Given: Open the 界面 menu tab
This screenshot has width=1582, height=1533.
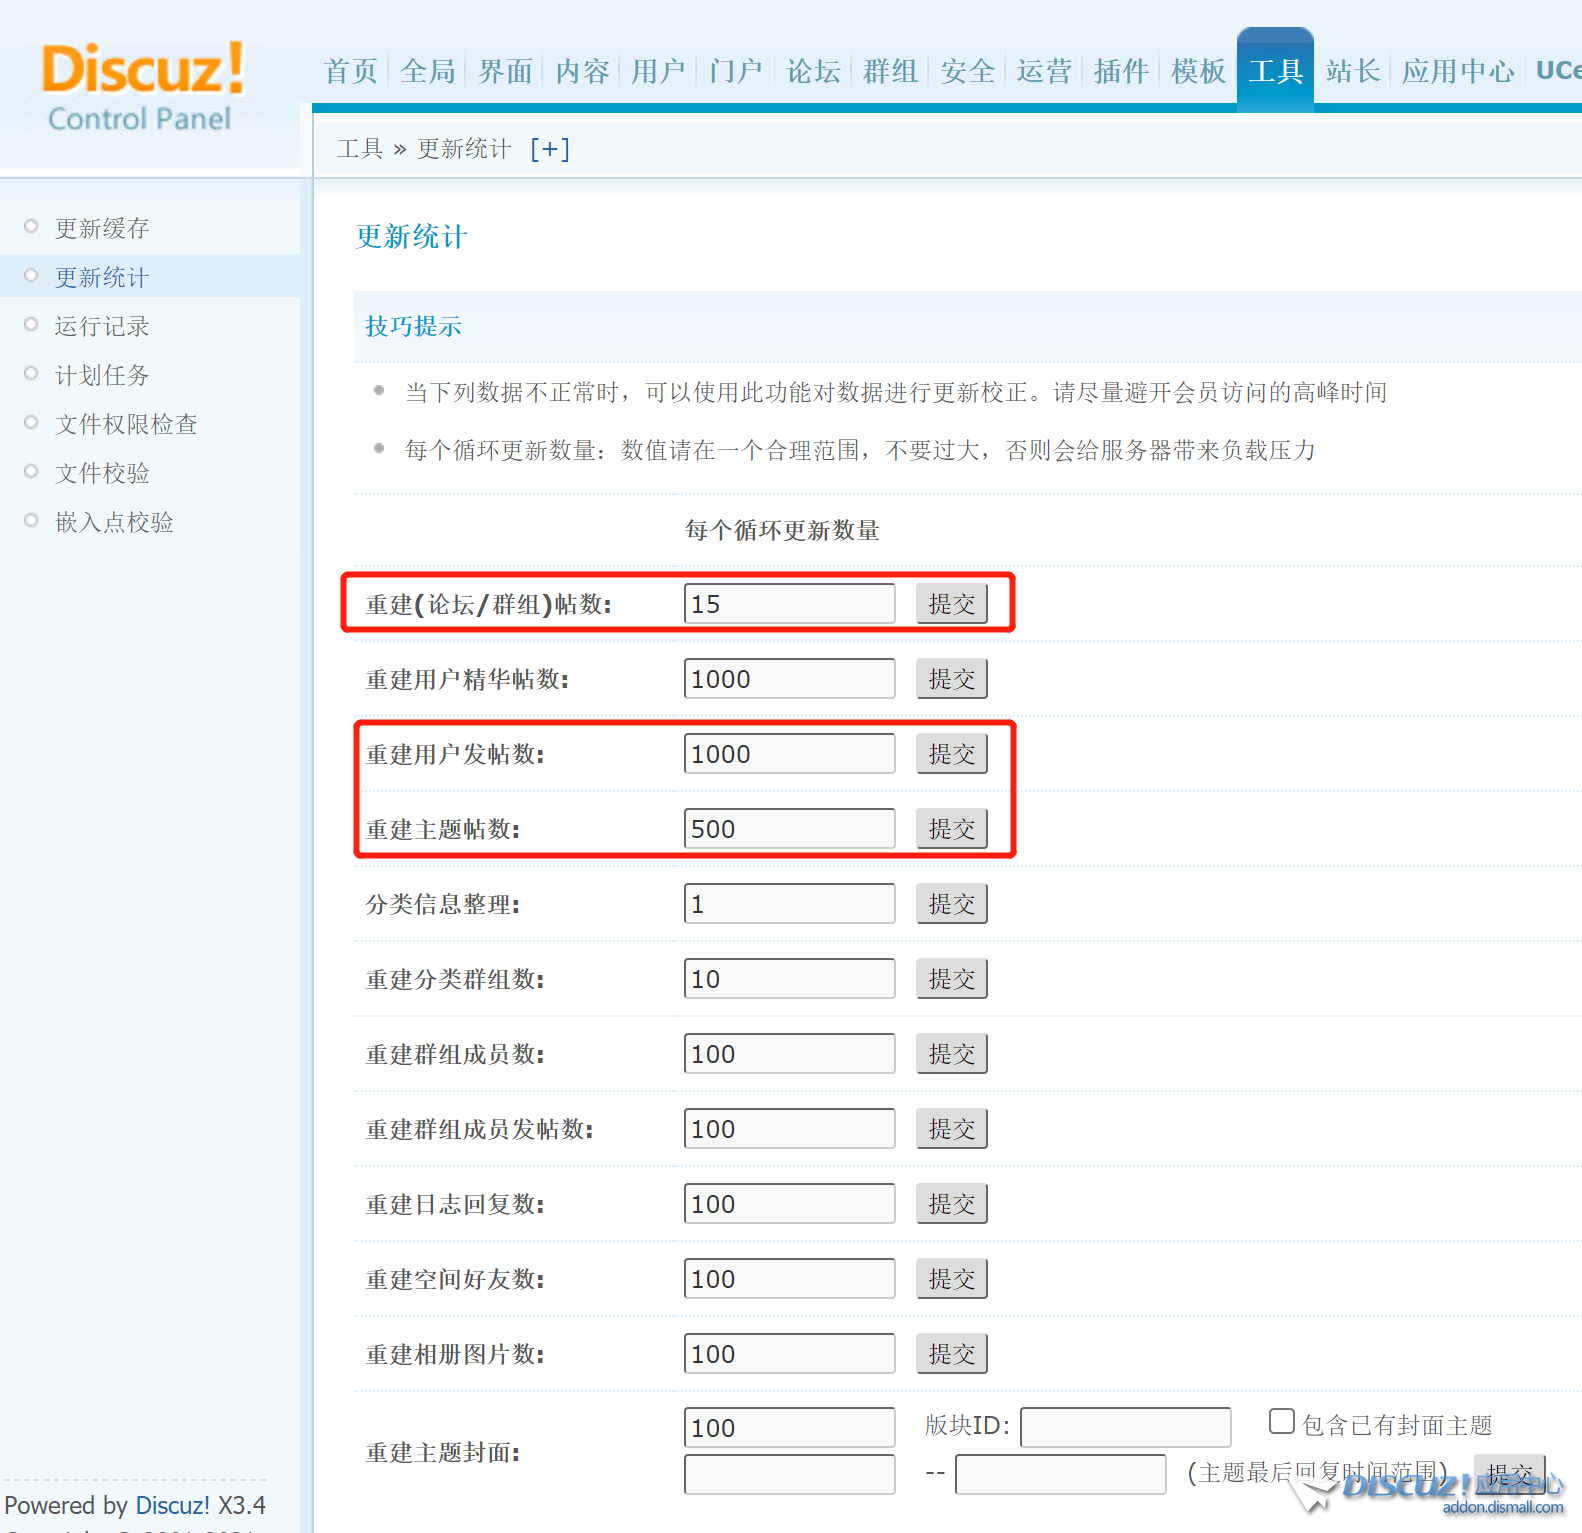Looking at the screenshot, I should coord(505,71).
